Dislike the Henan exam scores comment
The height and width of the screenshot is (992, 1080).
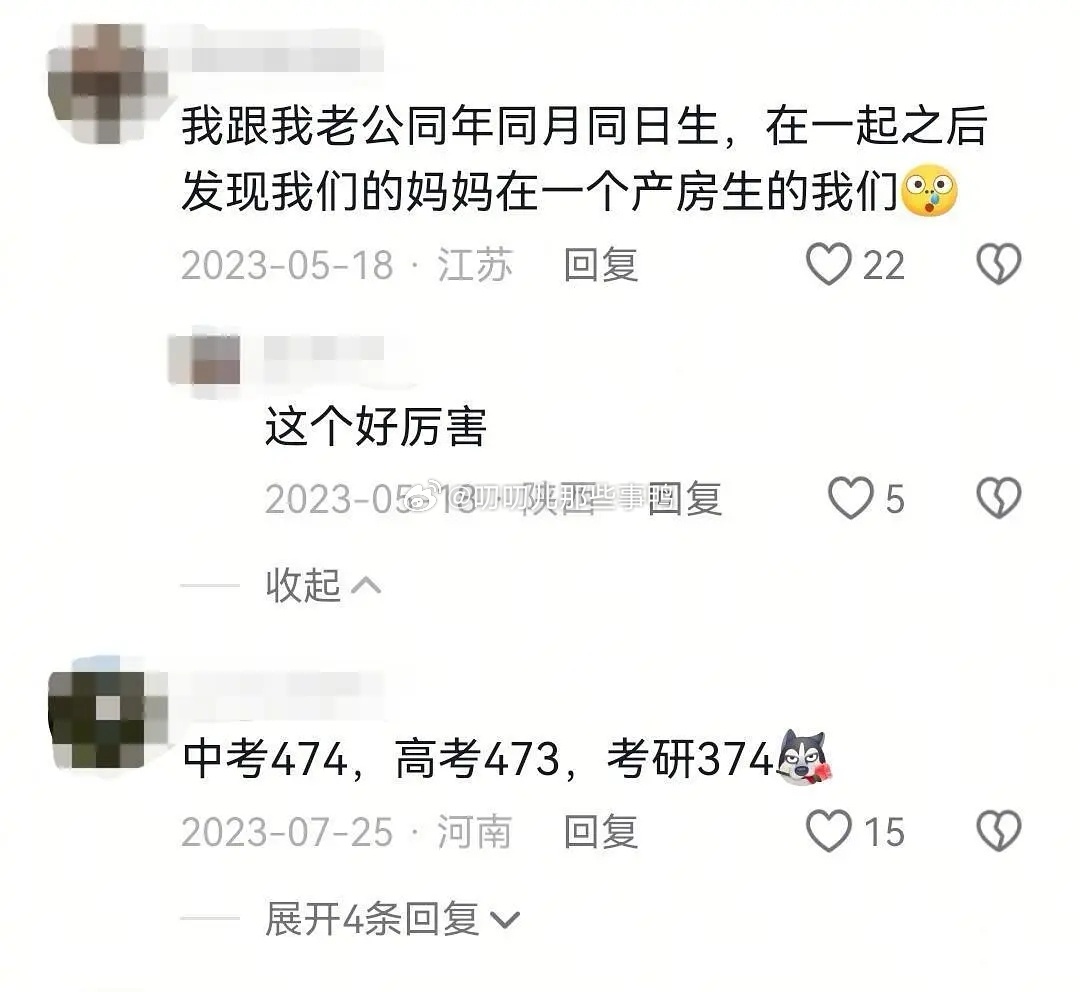point(999,831)
